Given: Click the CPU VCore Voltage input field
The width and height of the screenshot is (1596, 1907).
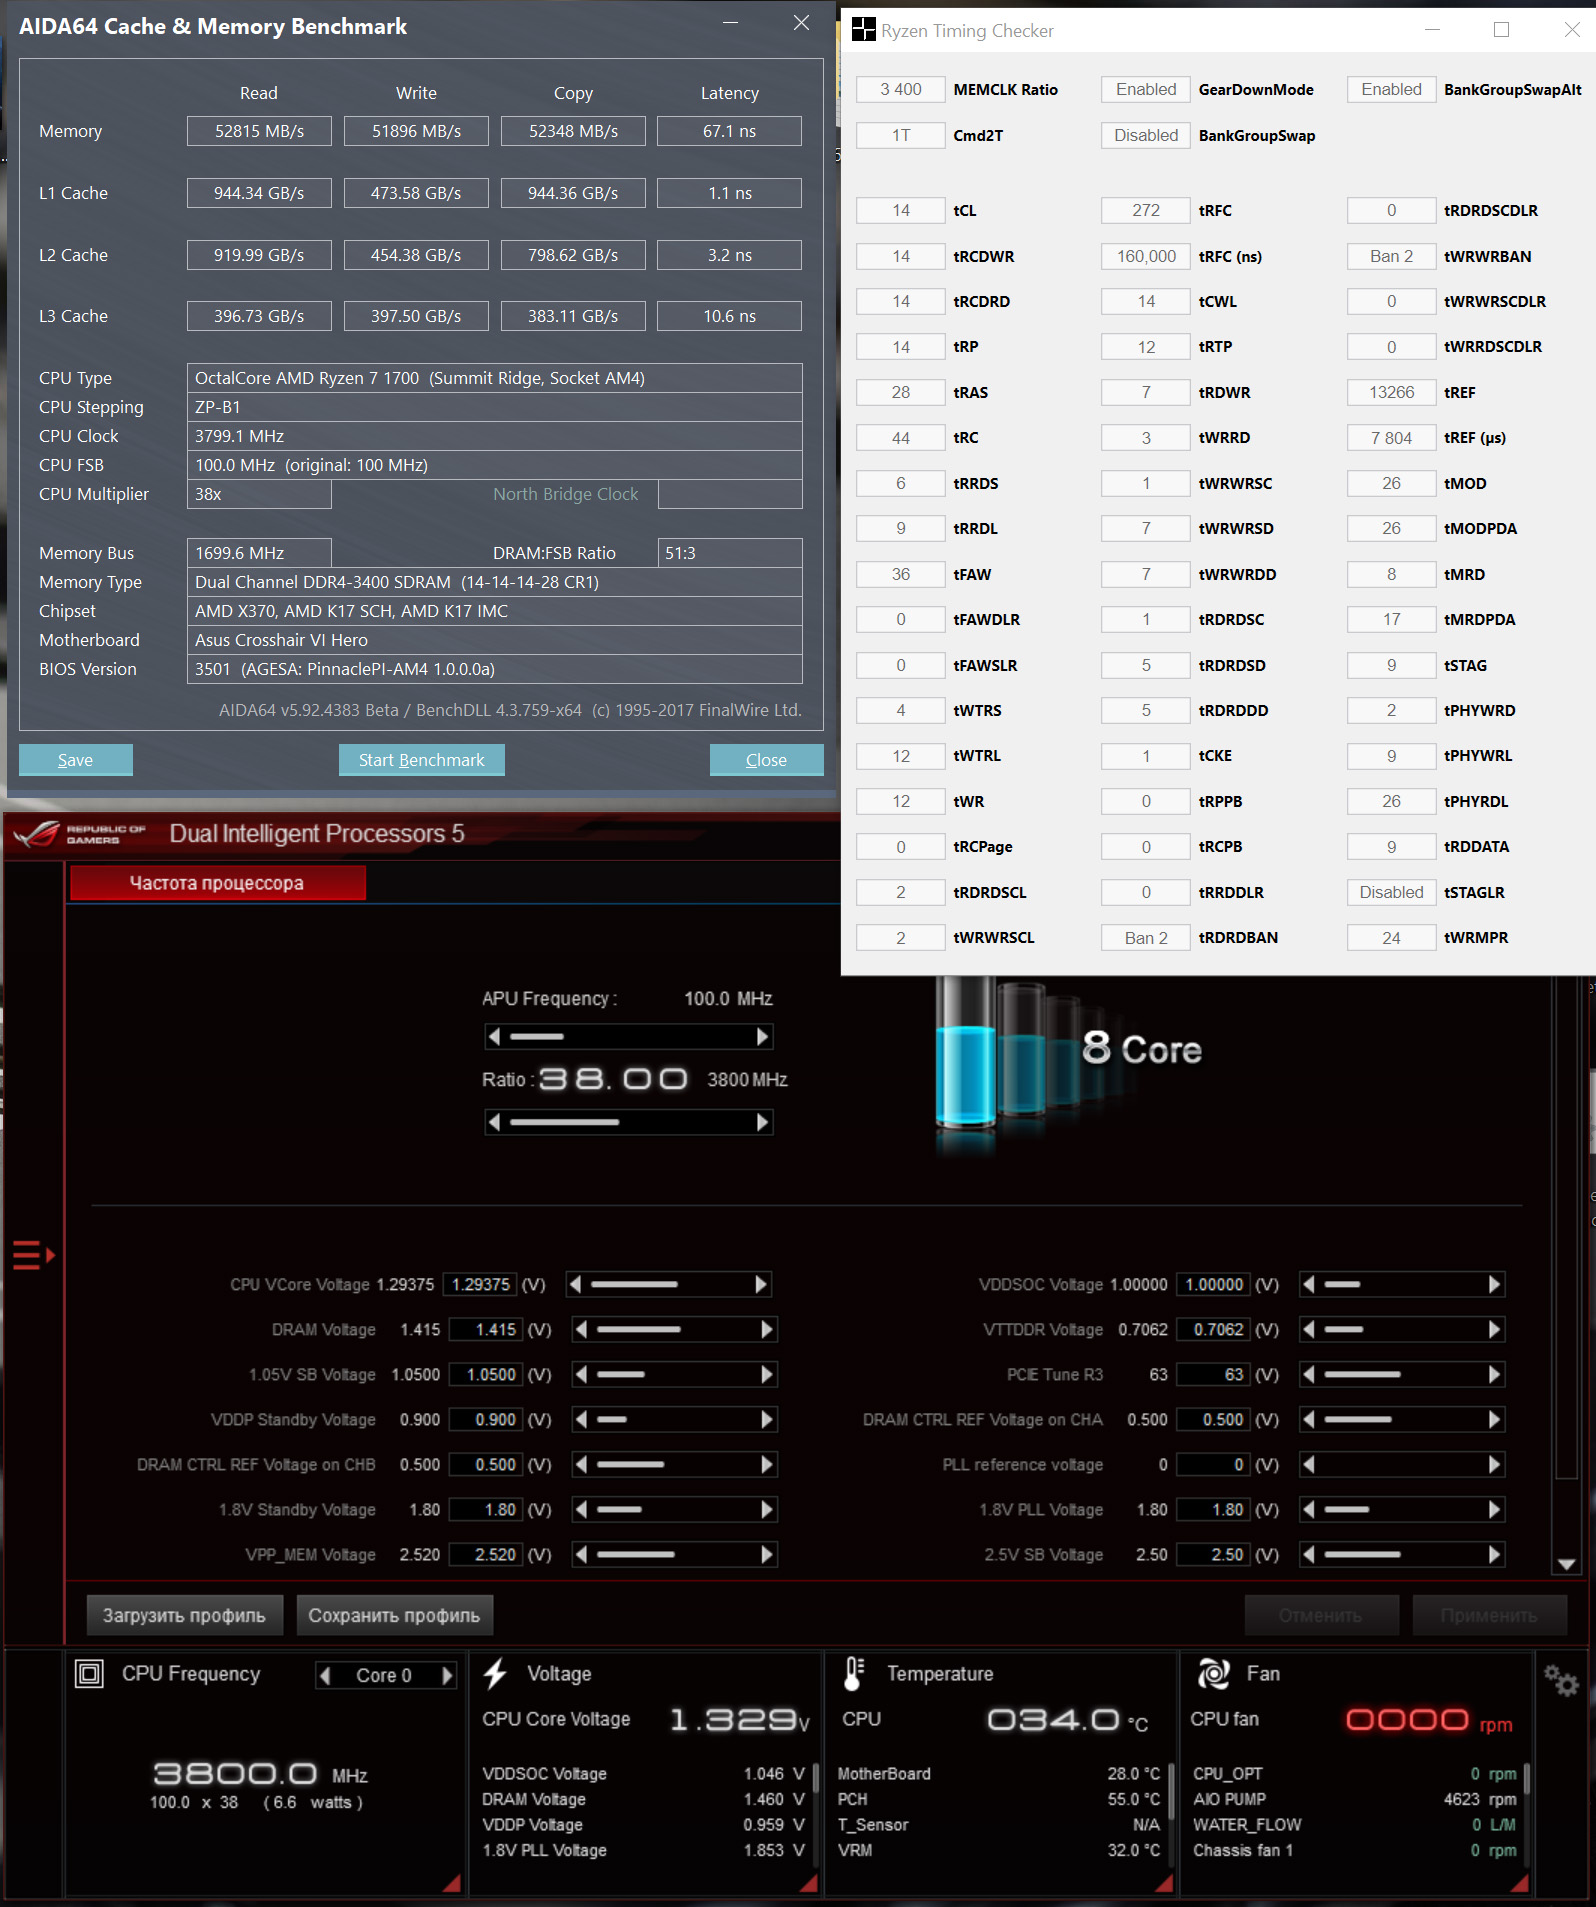Looking at the screenshot, I should tap(480, 1284).
